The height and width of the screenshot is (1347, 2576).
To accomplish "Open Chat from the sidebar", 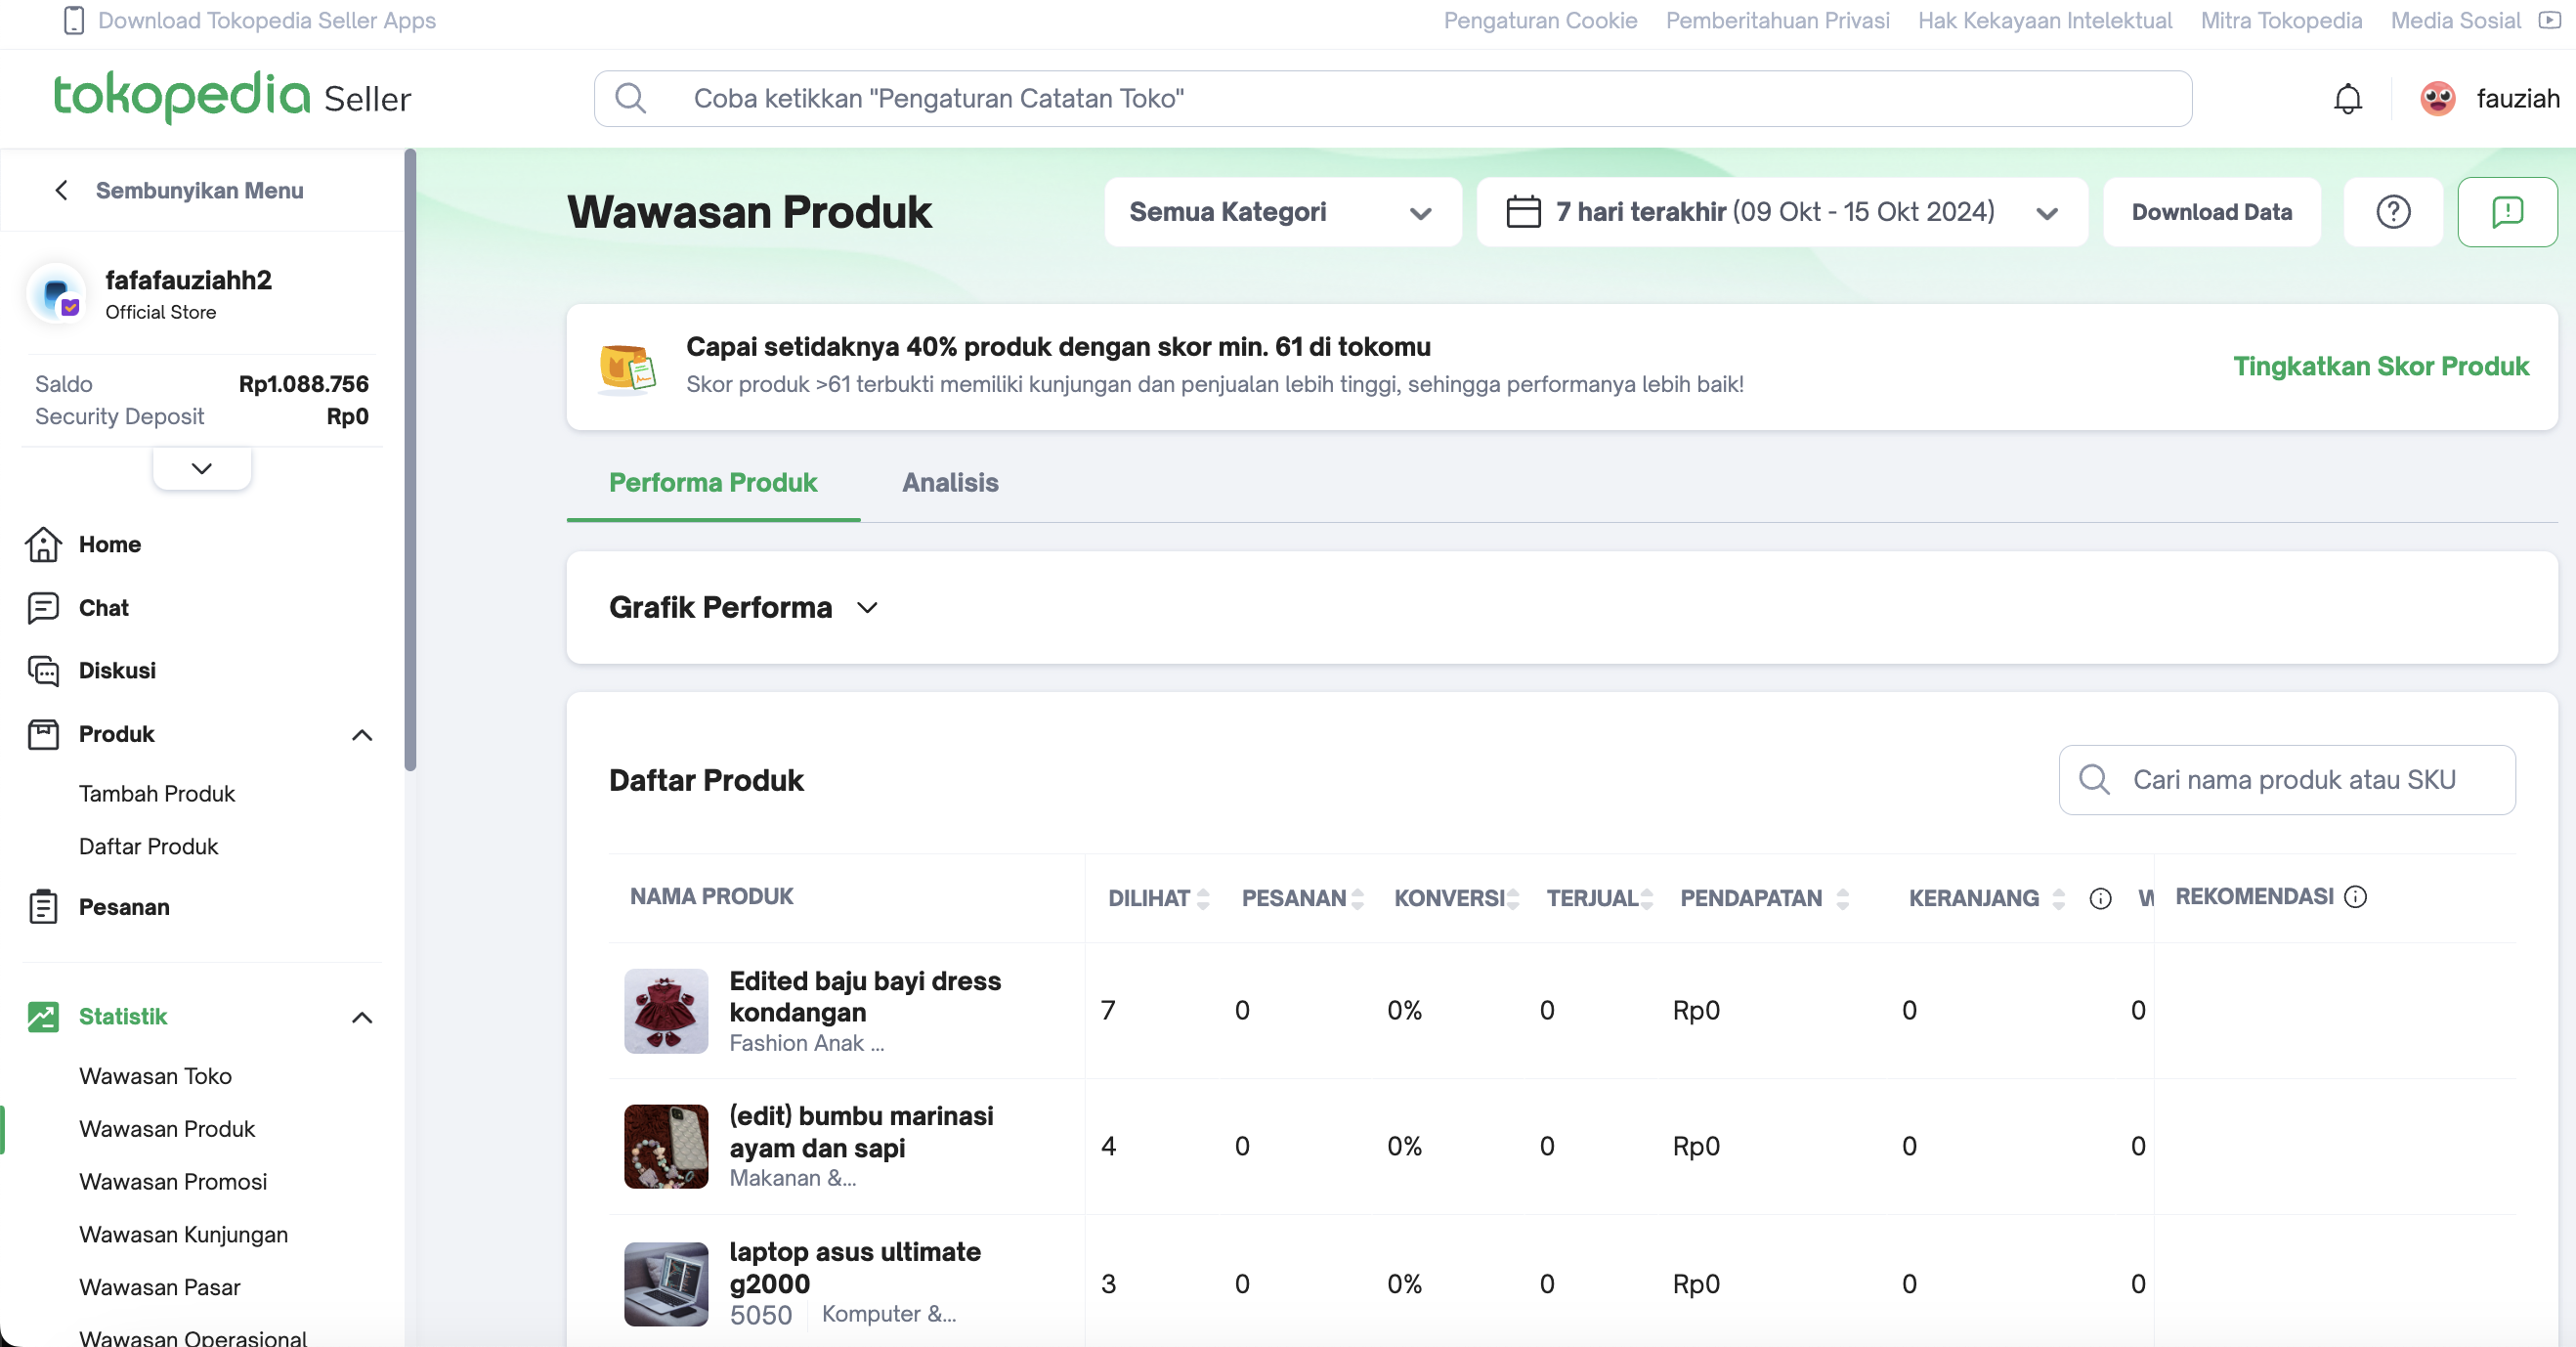I will [103, 608].
